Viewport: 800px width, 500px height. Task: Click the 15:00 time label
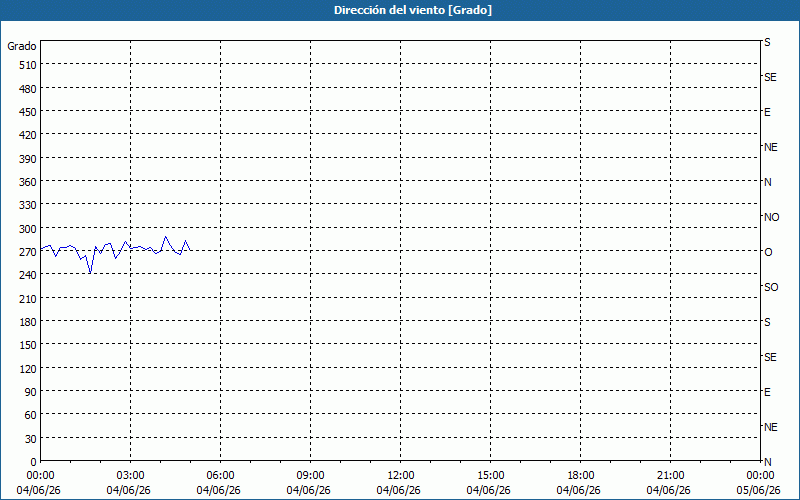490,476
